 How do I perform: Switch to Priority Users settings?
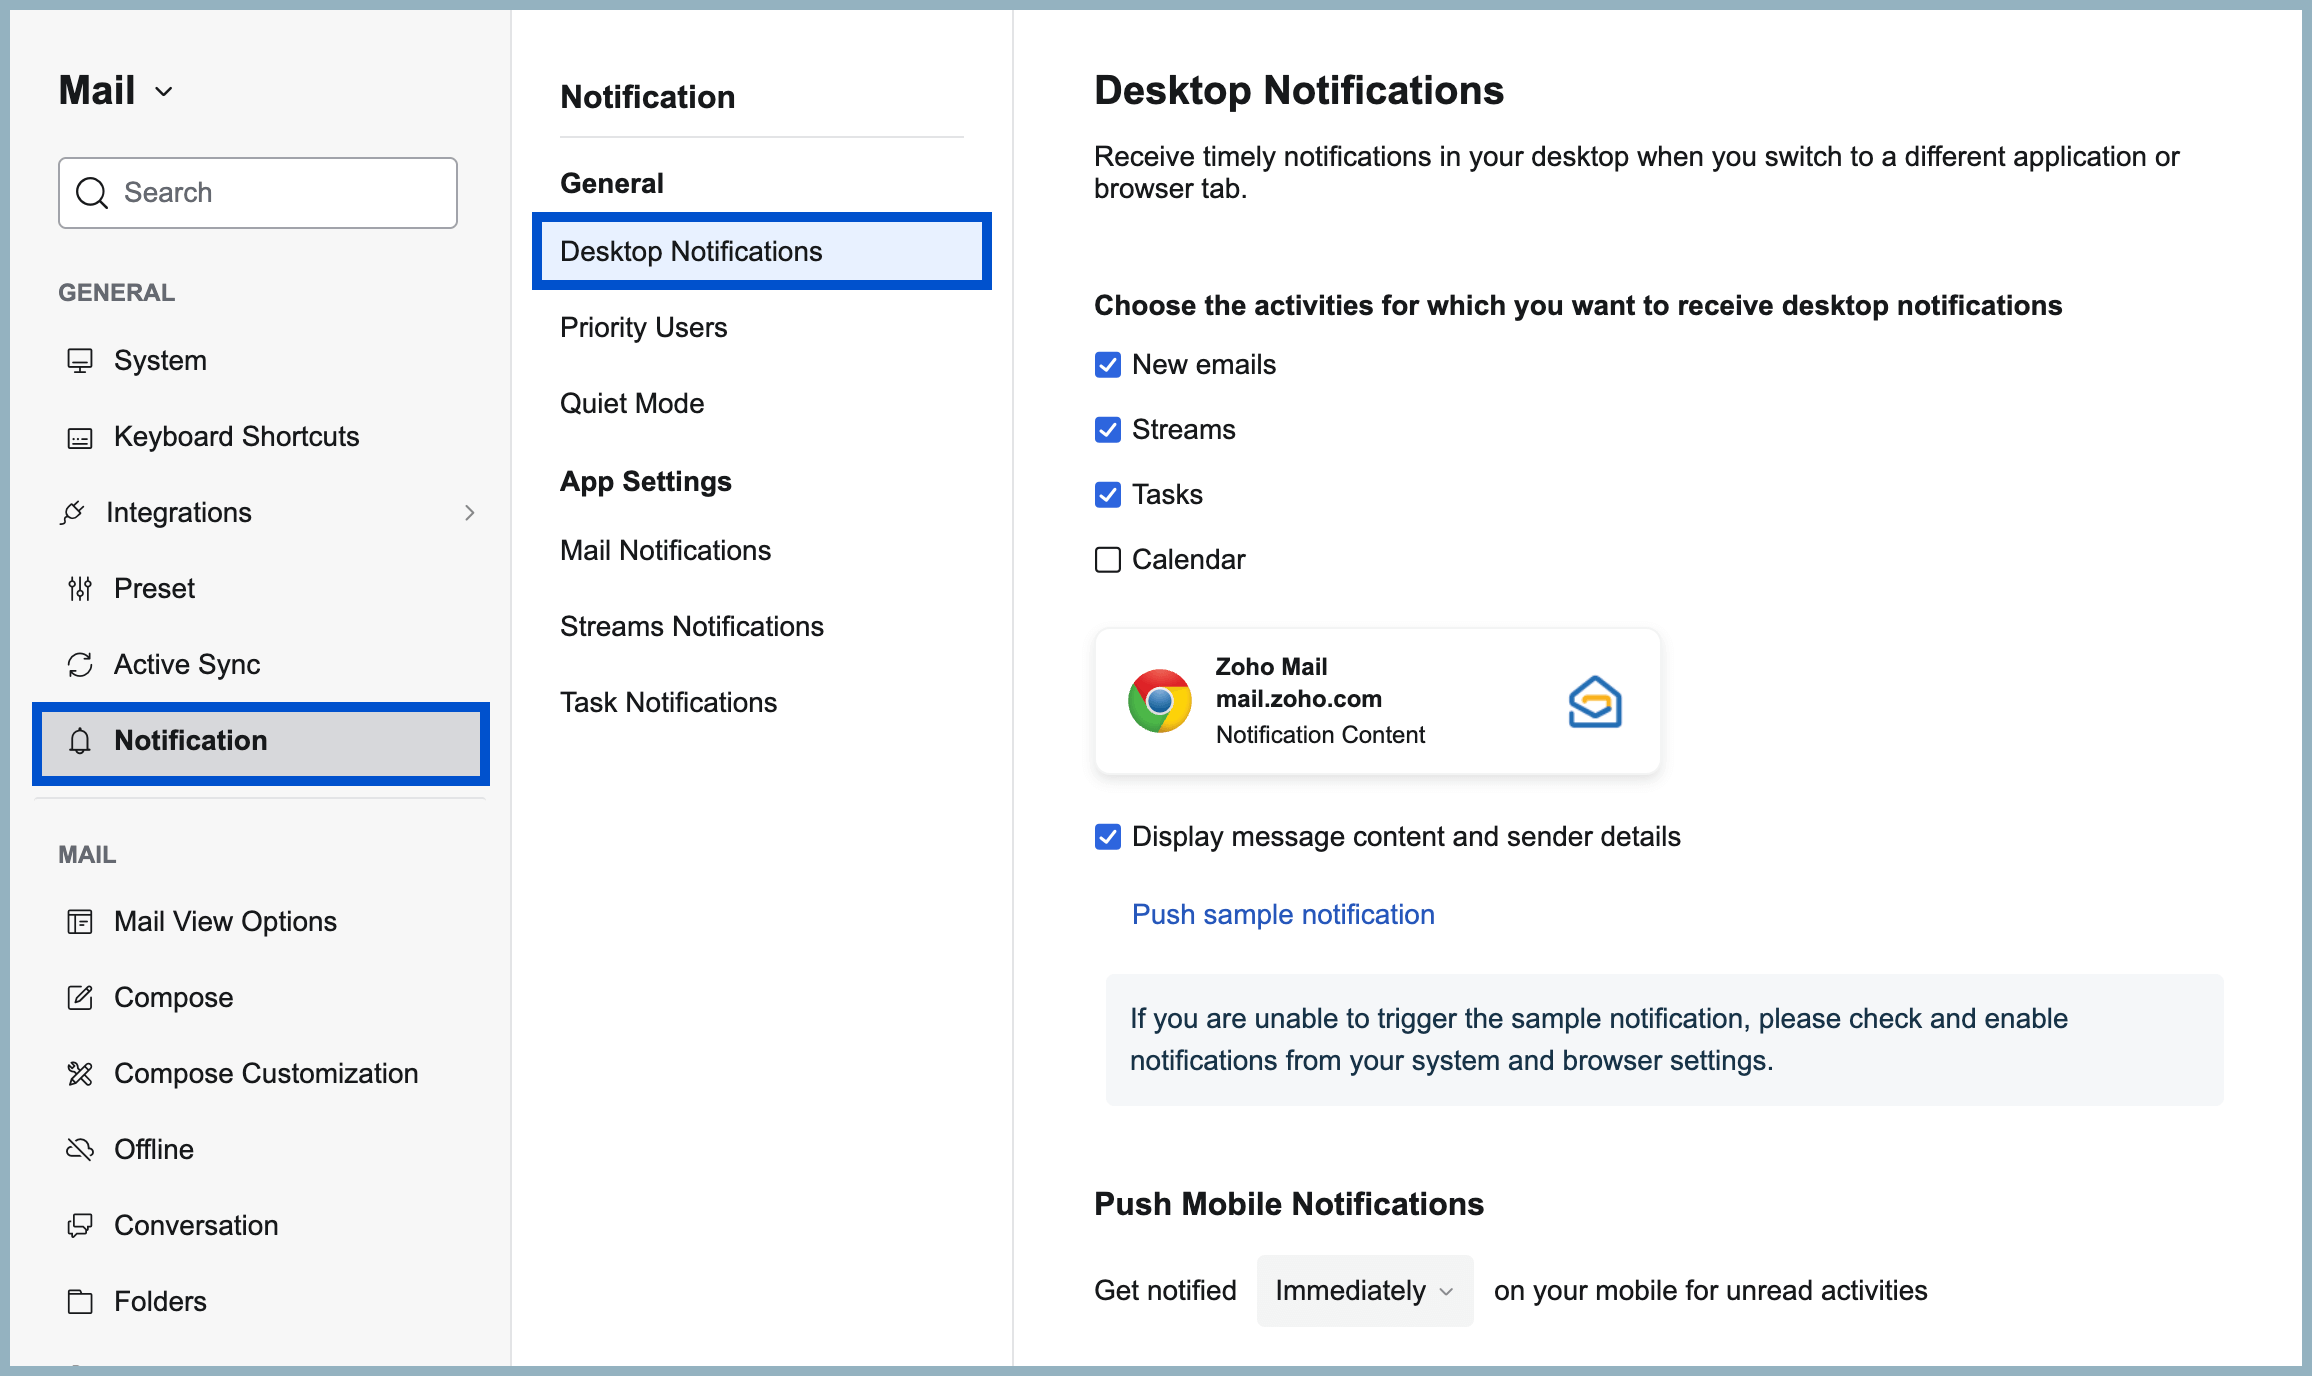click(x=643, y=327)
